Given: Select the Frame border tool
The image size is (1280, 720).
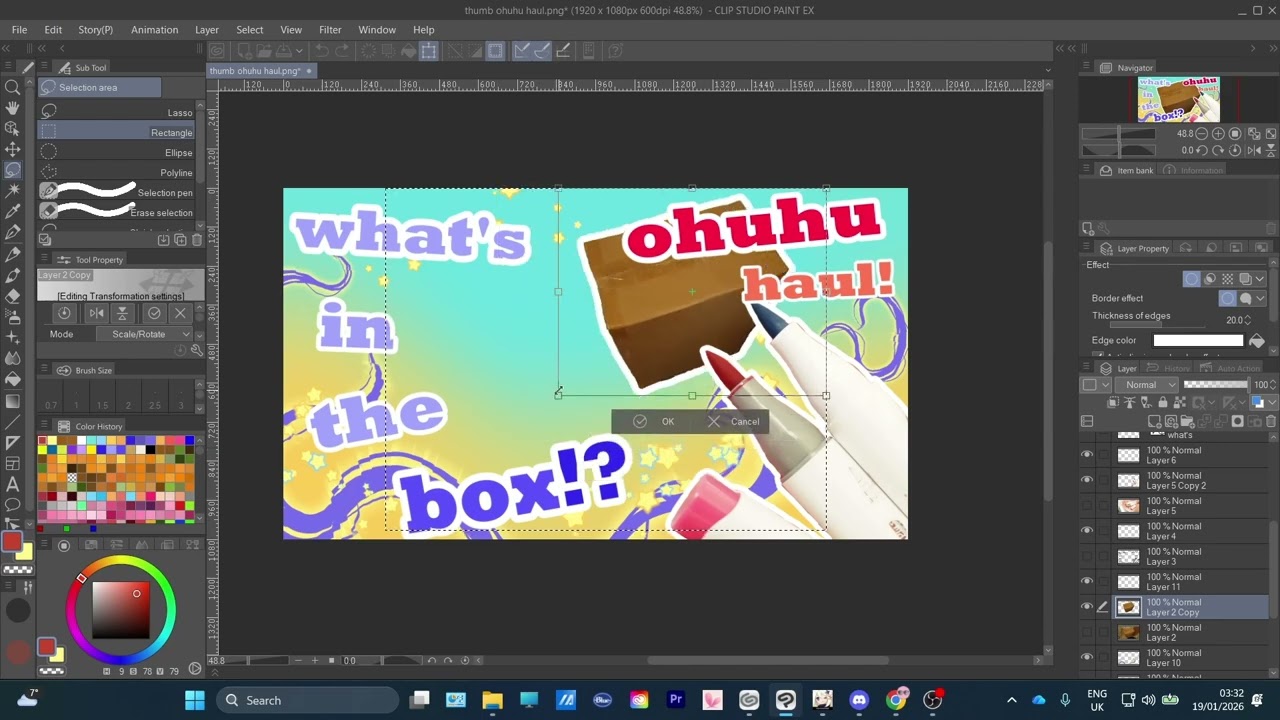Looking at the screenshot, I should (x=13, y=463).
